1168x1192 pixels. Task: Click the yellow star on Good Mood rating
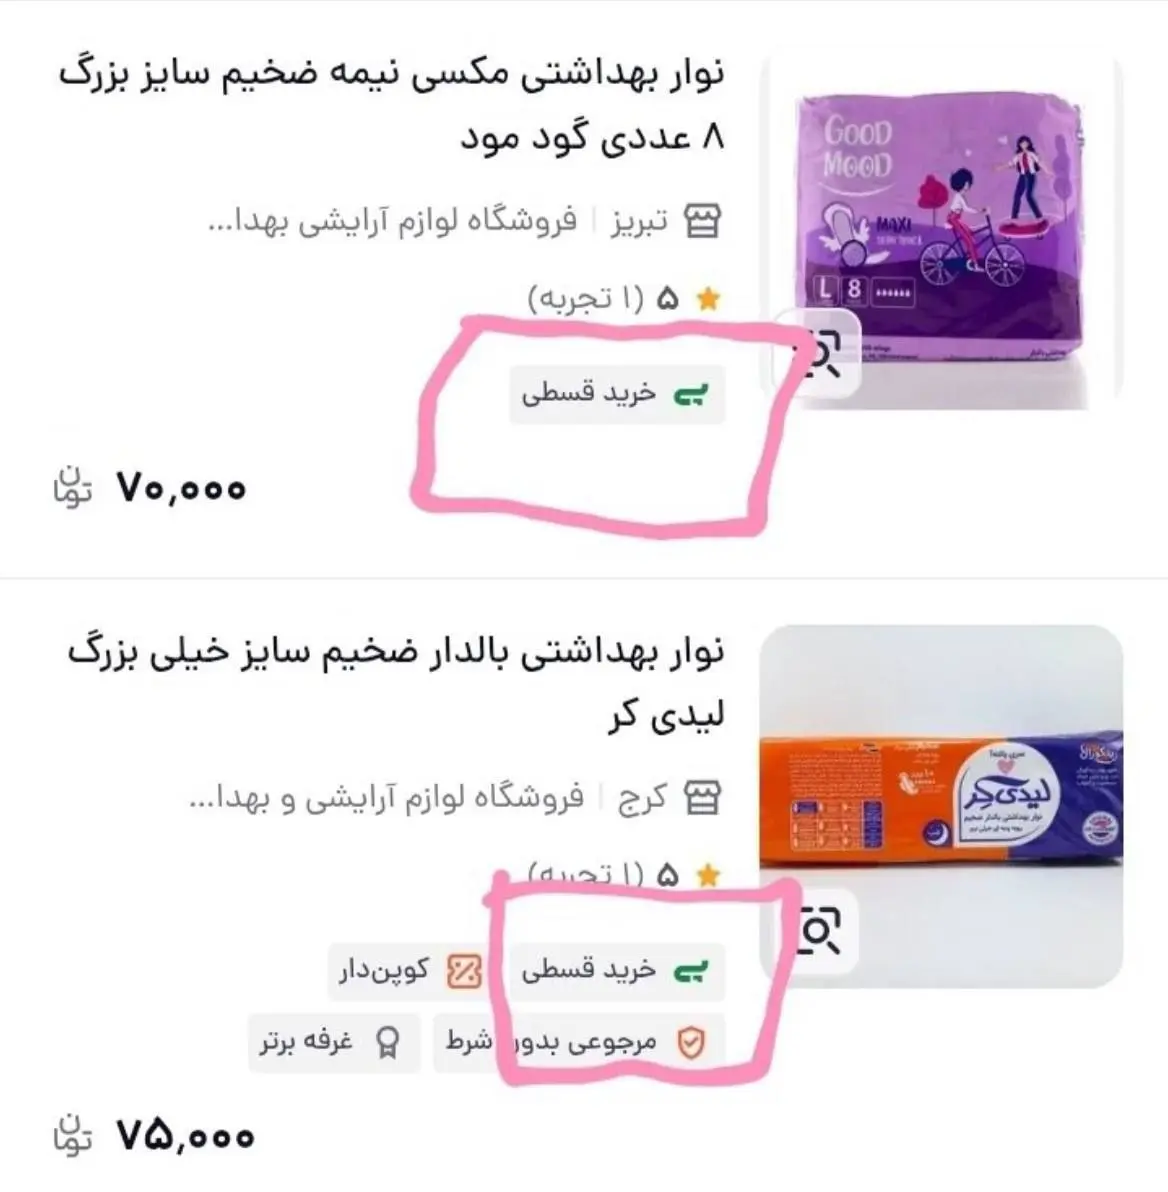coord(708,300)
